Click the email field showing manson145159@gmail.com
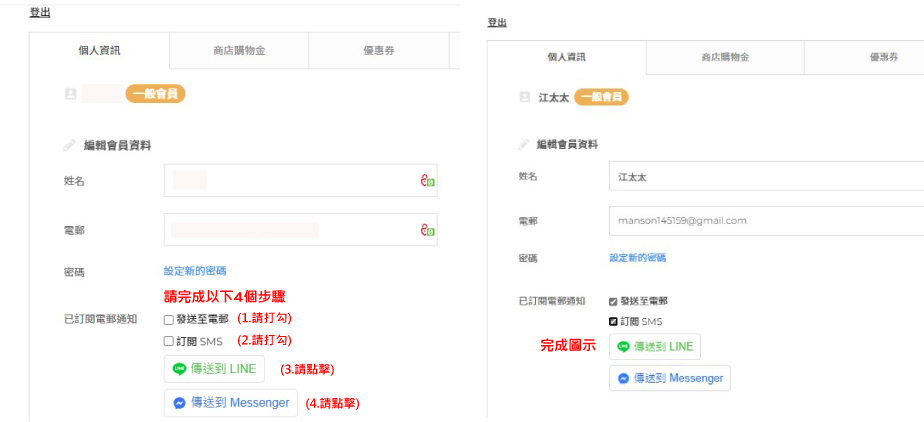Image resolution: width=924 pixels, height=422 pixels. (767, 221)
